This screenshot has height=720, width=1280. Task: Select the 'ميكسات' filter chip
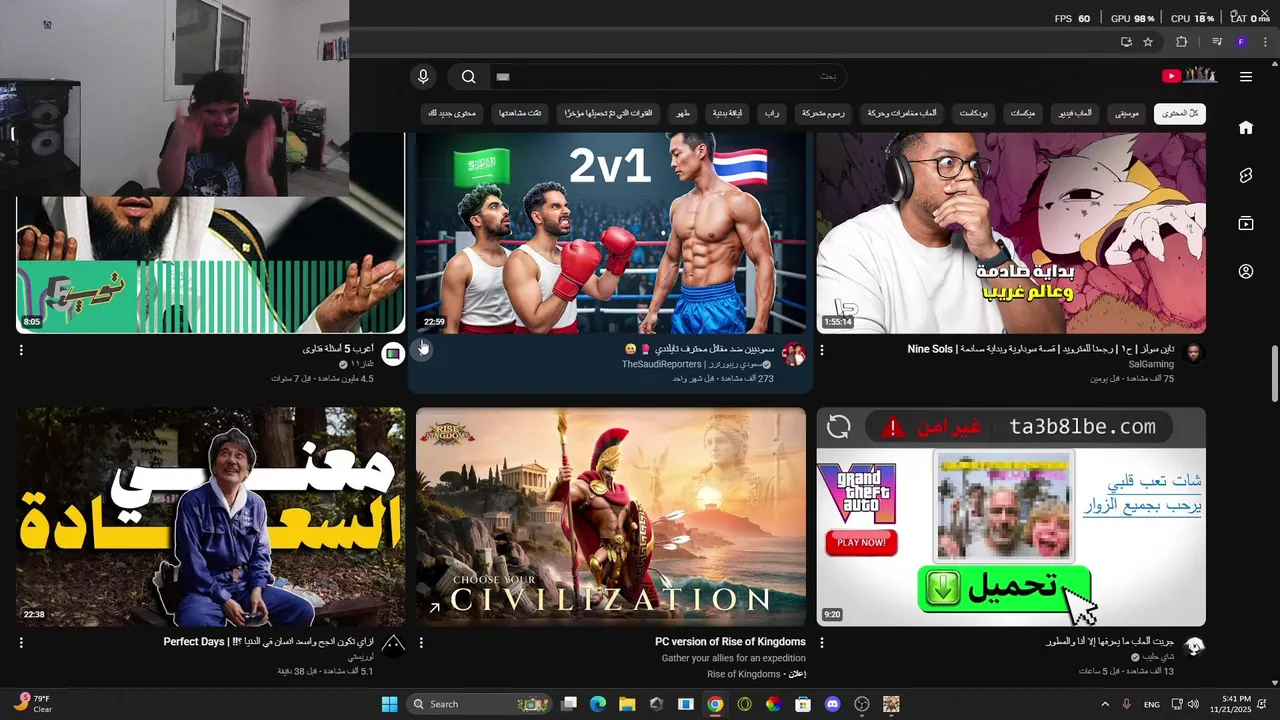tap(1022, 114)
